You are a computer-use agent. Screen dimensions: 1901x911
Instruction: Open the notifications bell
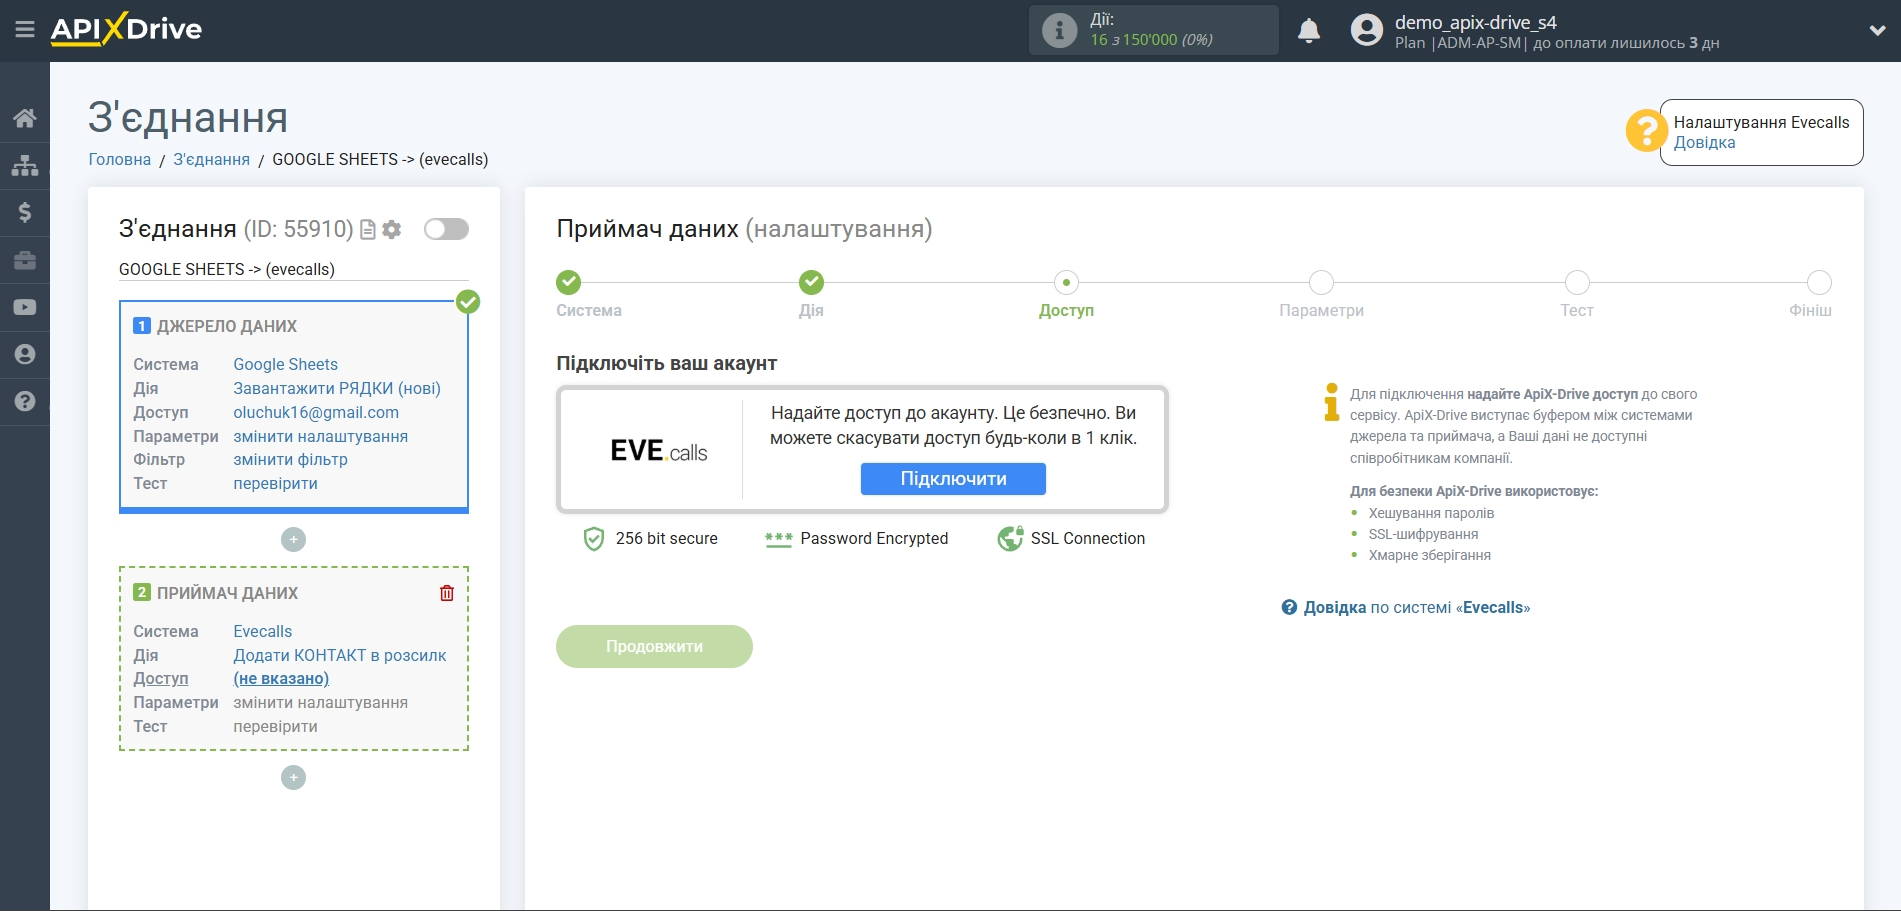click(1308, 31)
